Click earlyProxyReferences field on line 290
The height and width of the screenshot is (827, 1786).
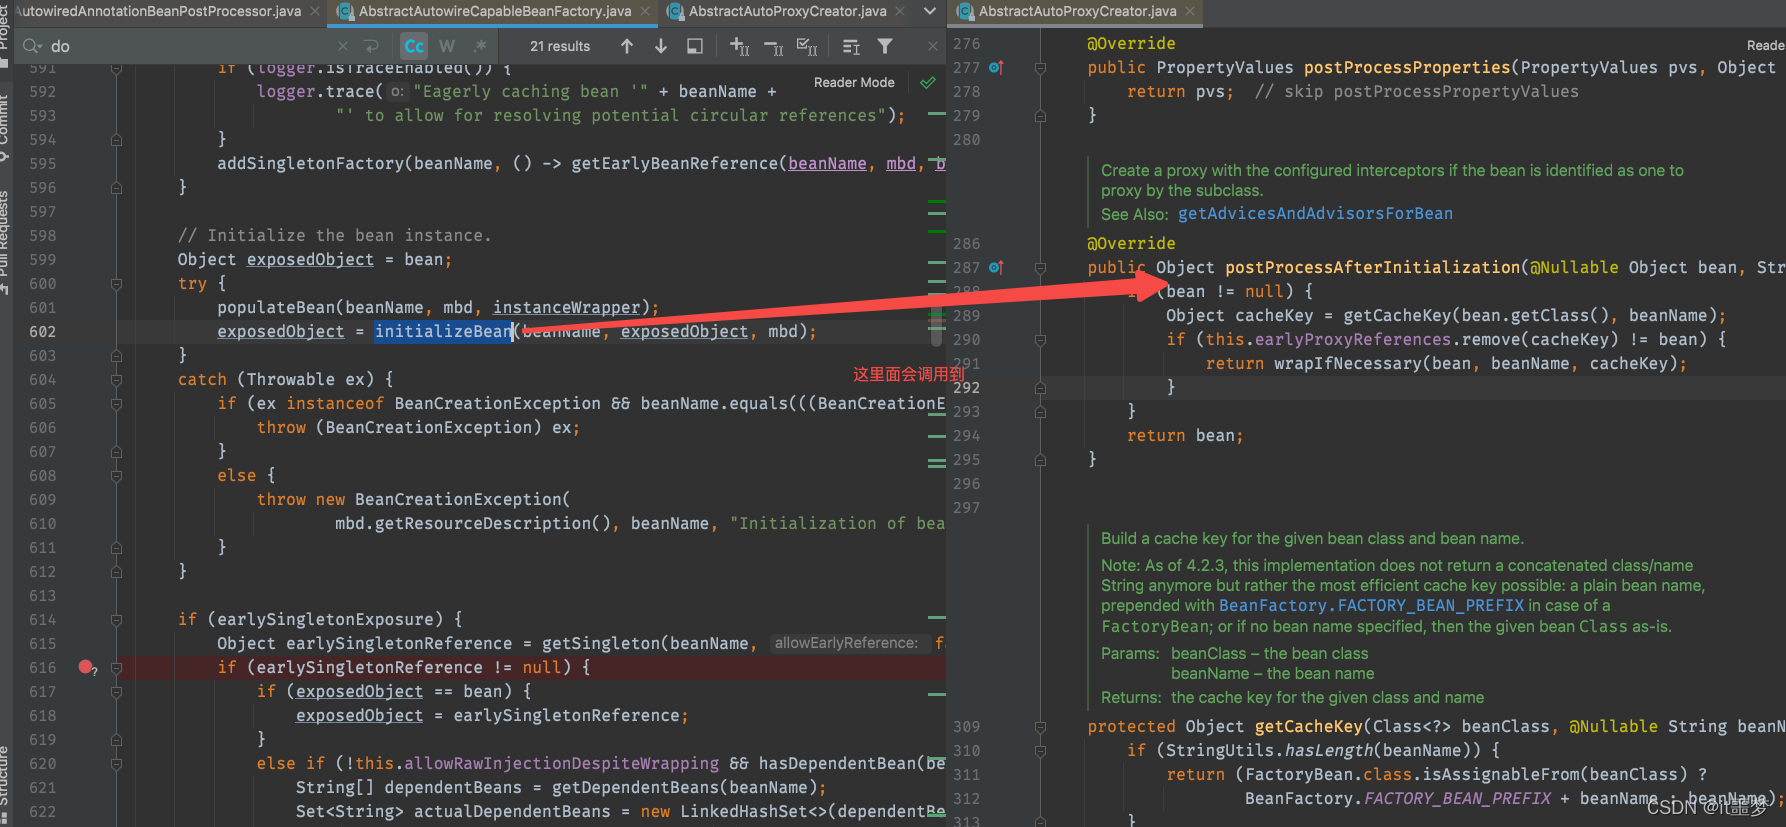(x=1353, y=339)
